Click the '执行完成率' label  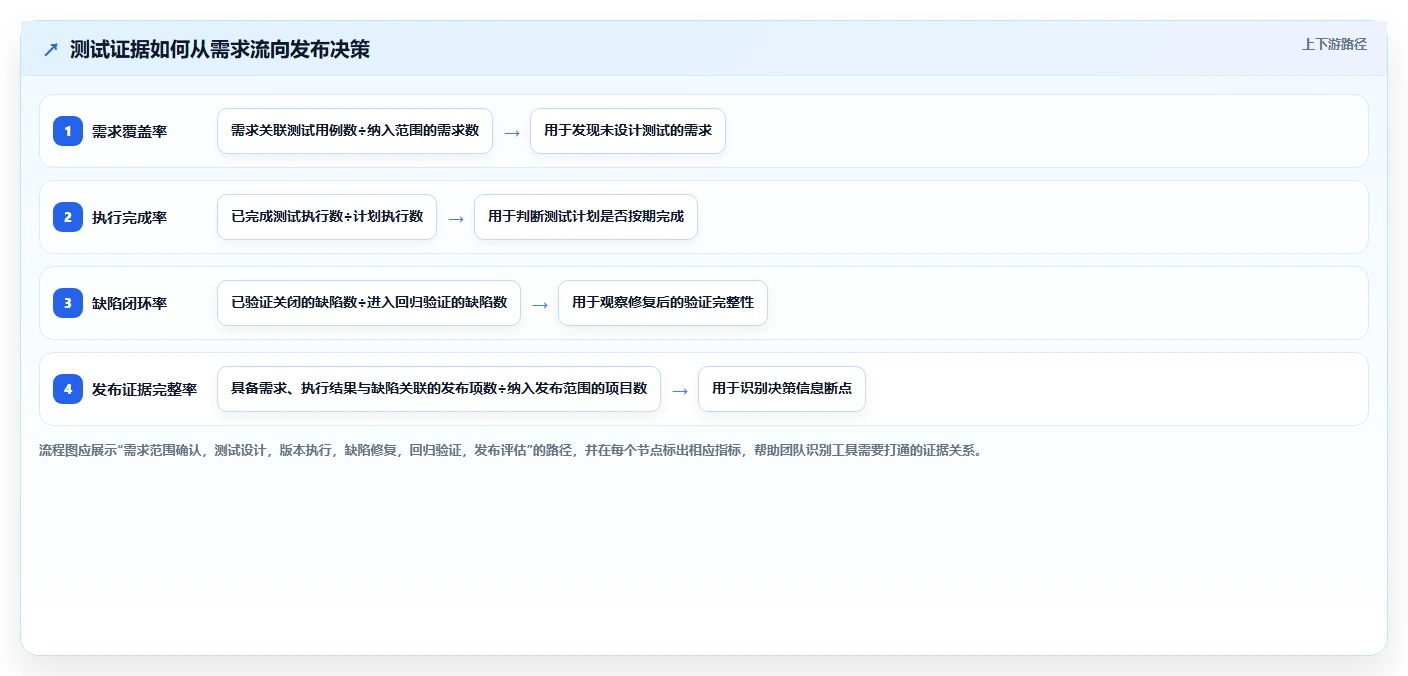click(129, 217)
